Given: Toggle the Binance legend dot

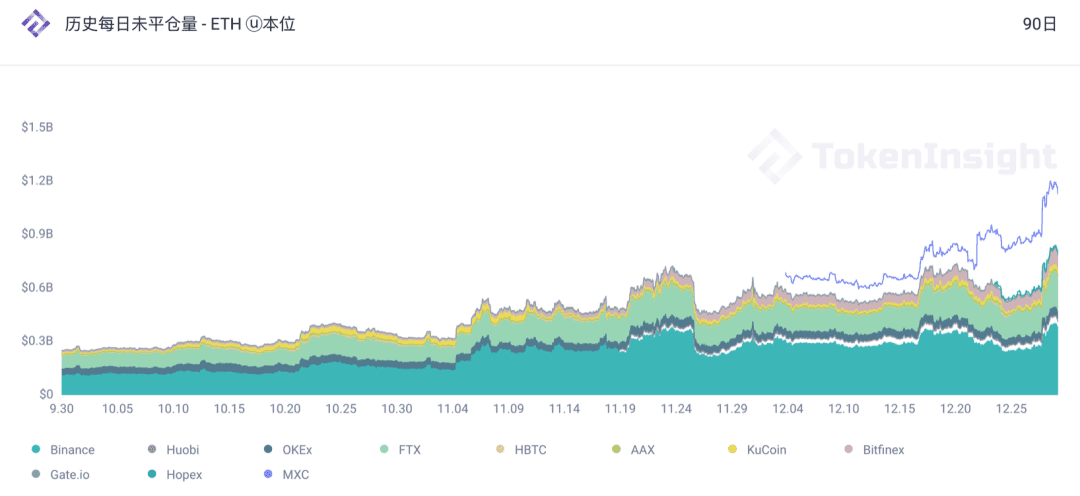Looking at the screenshot, I should [37, 450].
